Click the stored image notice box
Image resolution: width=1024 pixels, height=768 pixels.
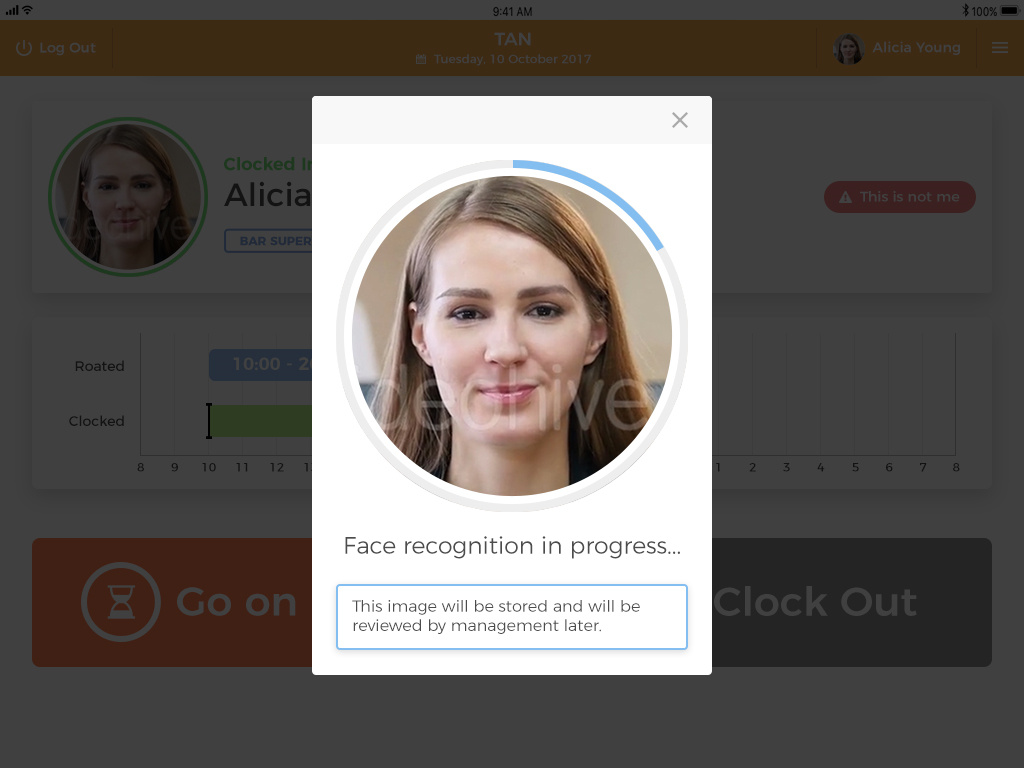tap(512, 616)
